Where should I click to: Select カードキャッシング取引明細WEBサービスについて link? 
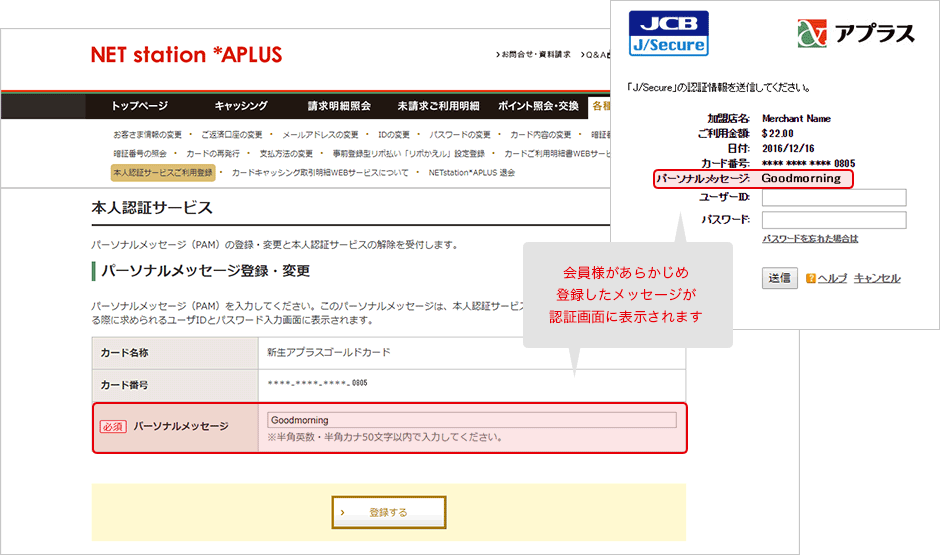320,173
